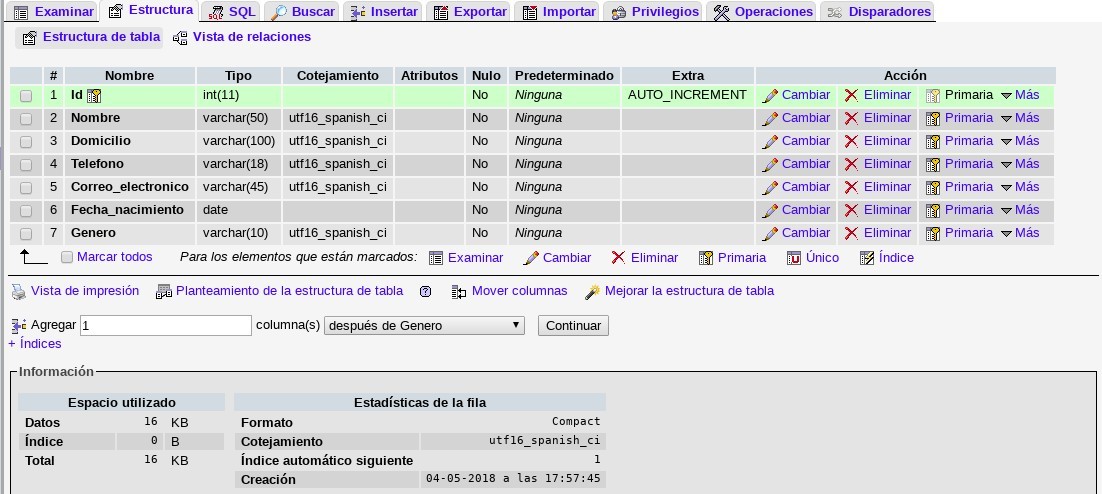Open the Privilegios tab
The width and height of the screenshot is (1102, 494).
(x=654, y=12)
